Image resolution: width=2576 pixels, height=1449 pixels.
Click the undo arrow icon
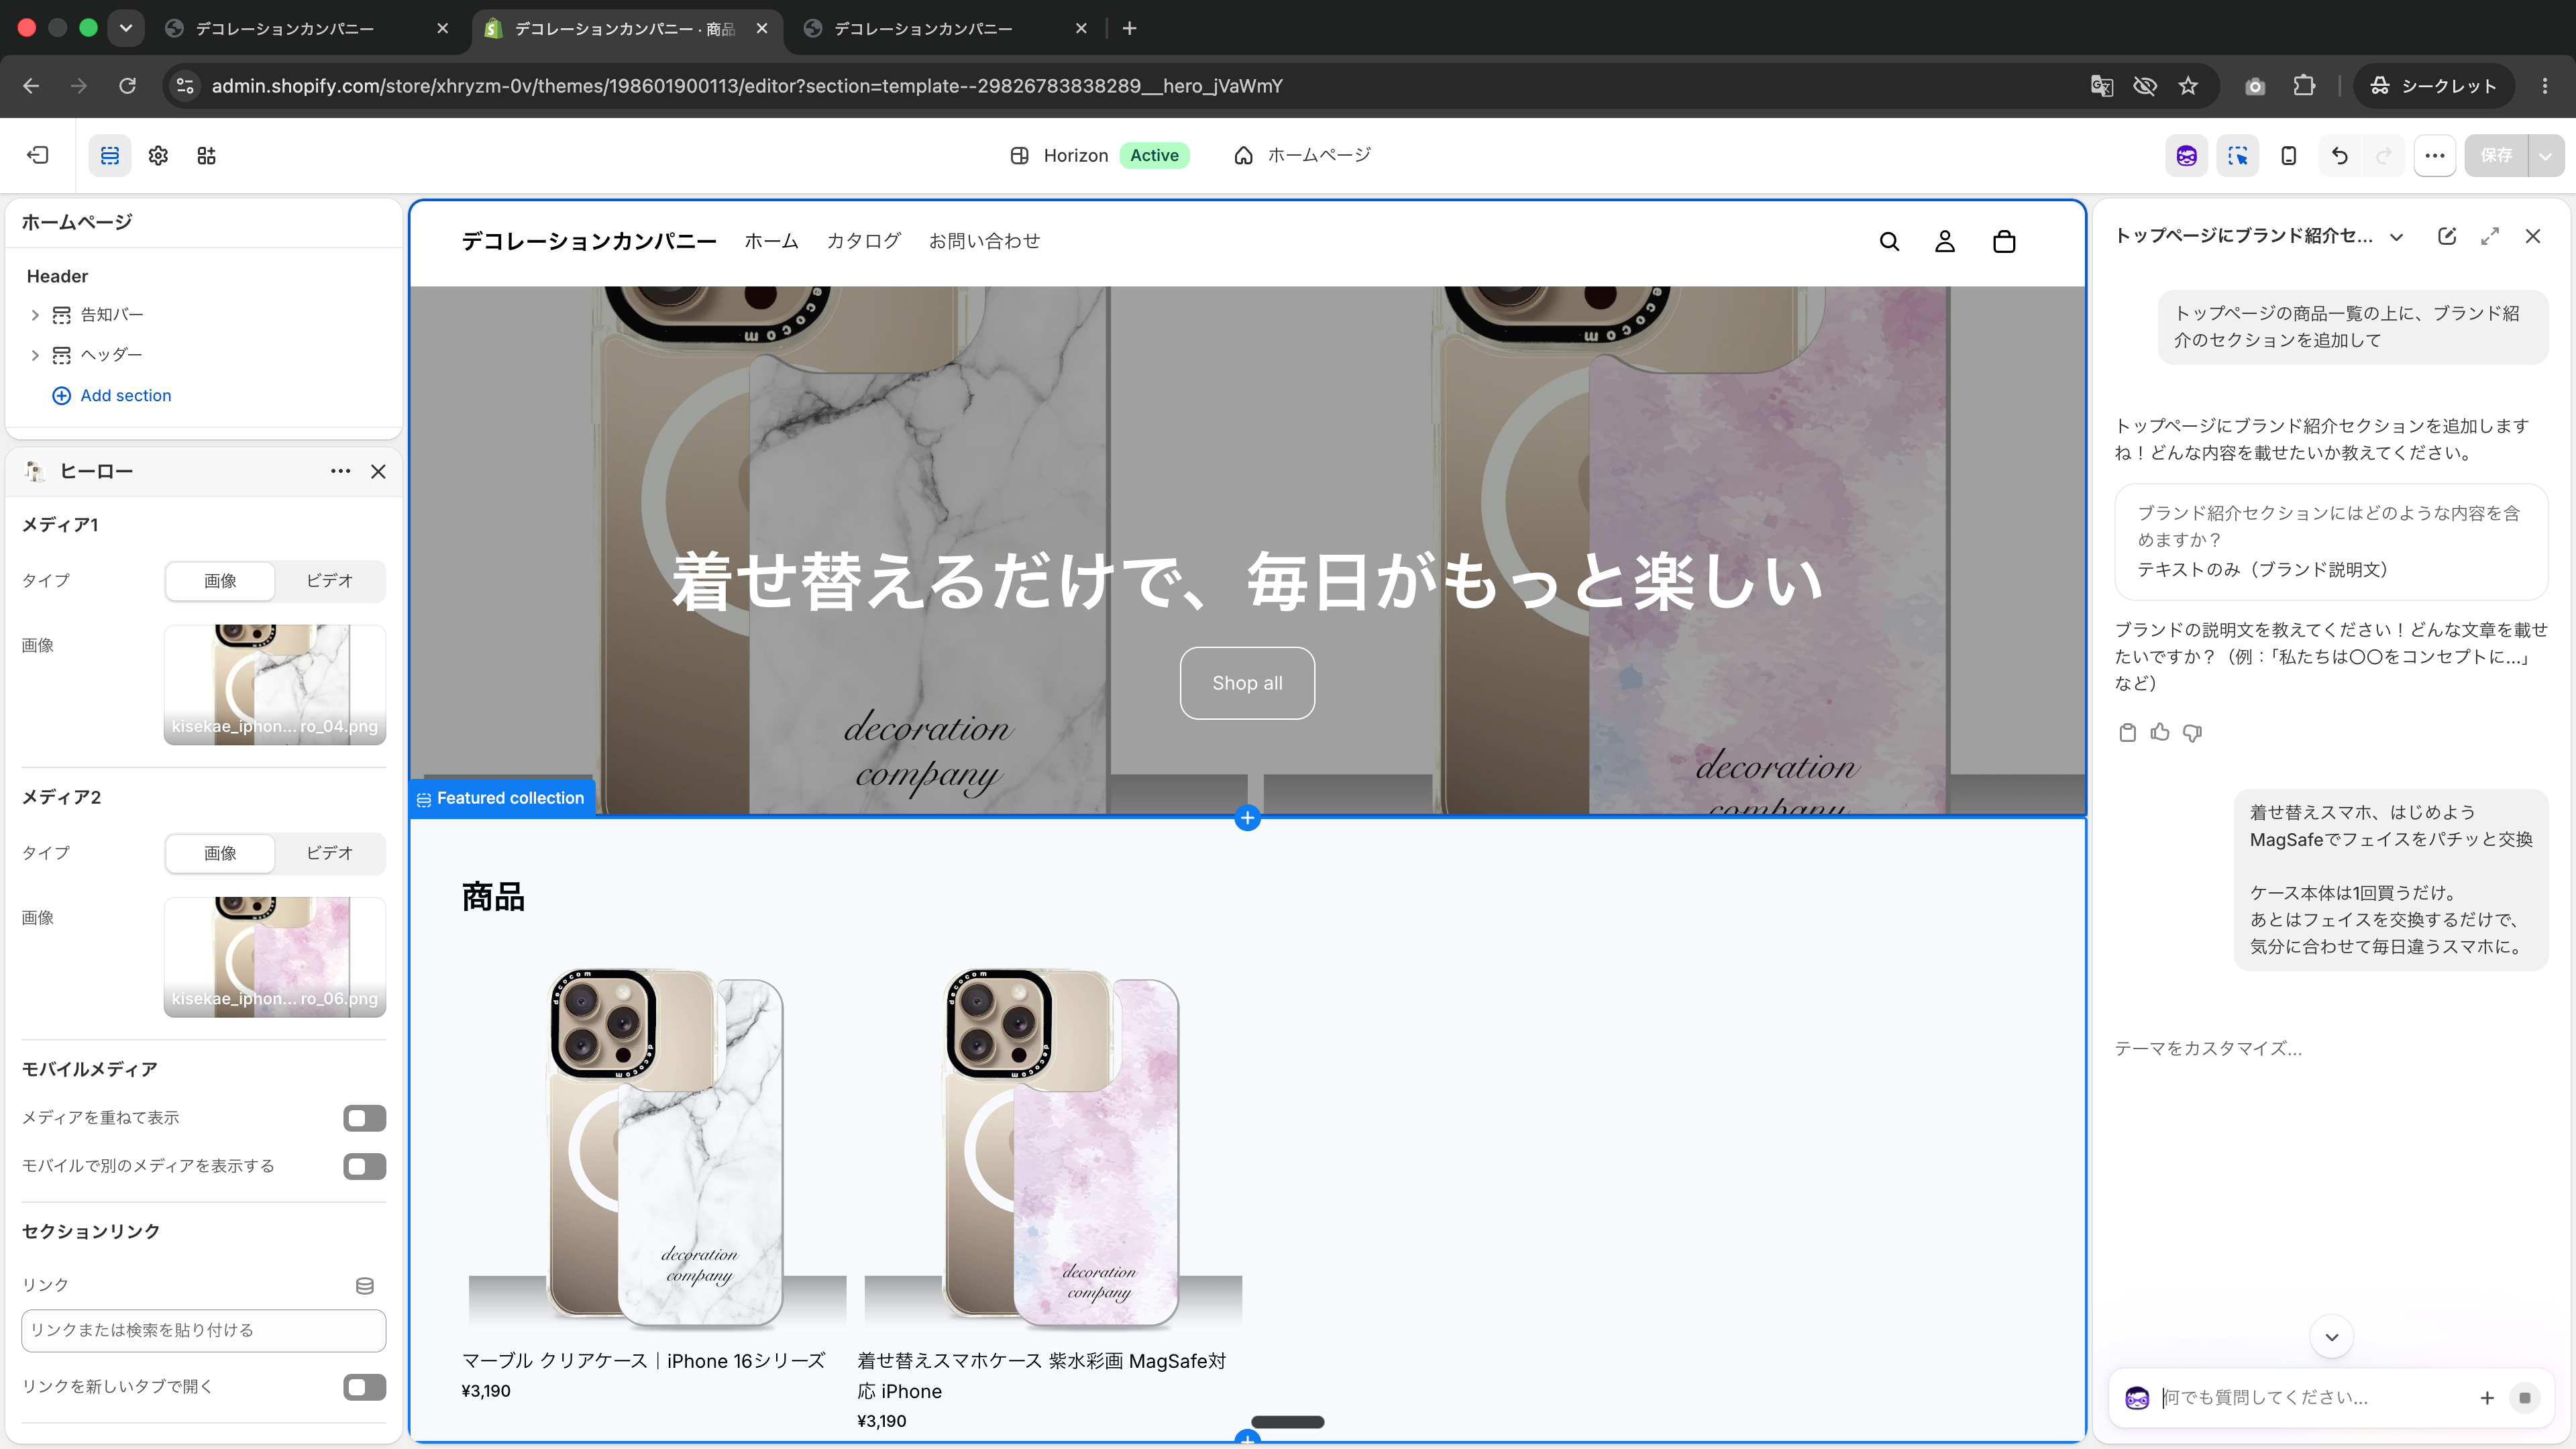pyautogui.click(x=2340, y=155)
